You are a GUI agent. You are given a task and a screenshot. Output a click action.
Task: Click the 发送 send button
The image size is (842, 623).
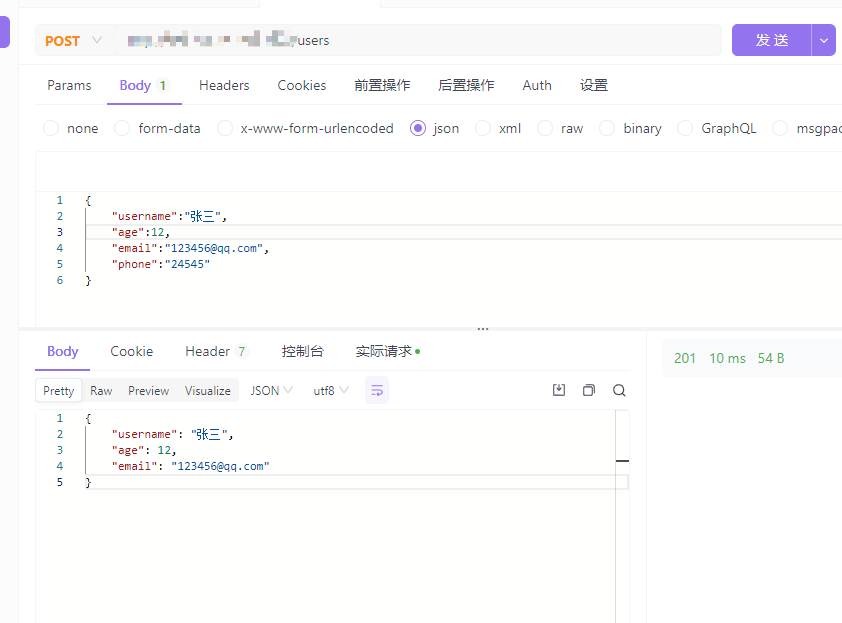tap(772, 40)
